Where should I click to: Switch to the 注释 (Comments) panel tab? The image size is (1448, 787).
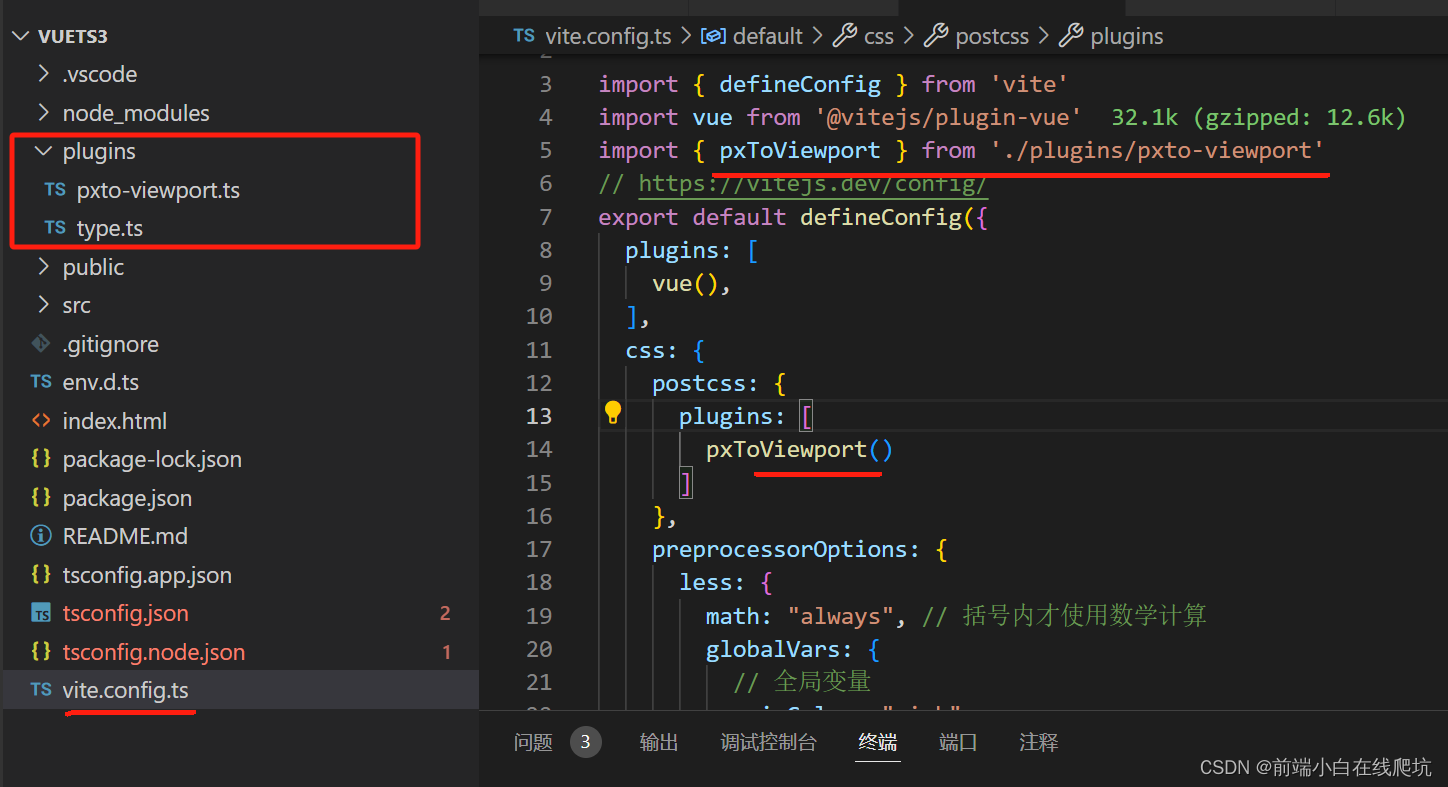tap(1039, 742)
